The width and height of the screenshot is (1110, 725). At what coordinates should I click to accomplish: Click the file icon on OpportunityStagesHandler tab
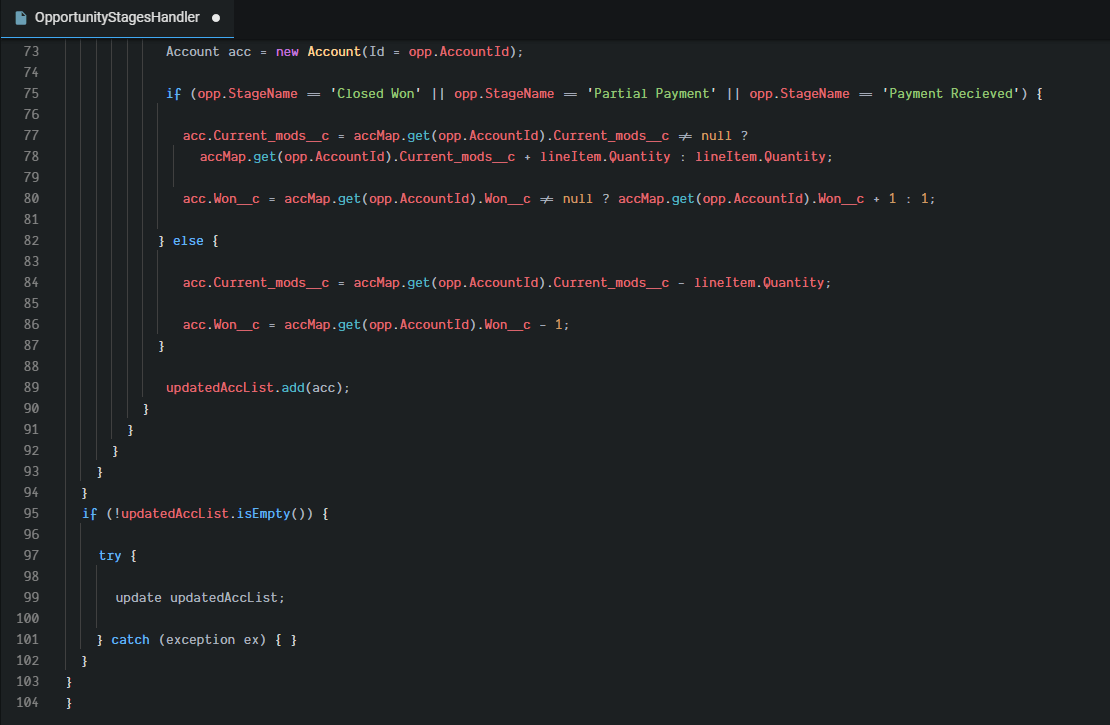[21, 18]
